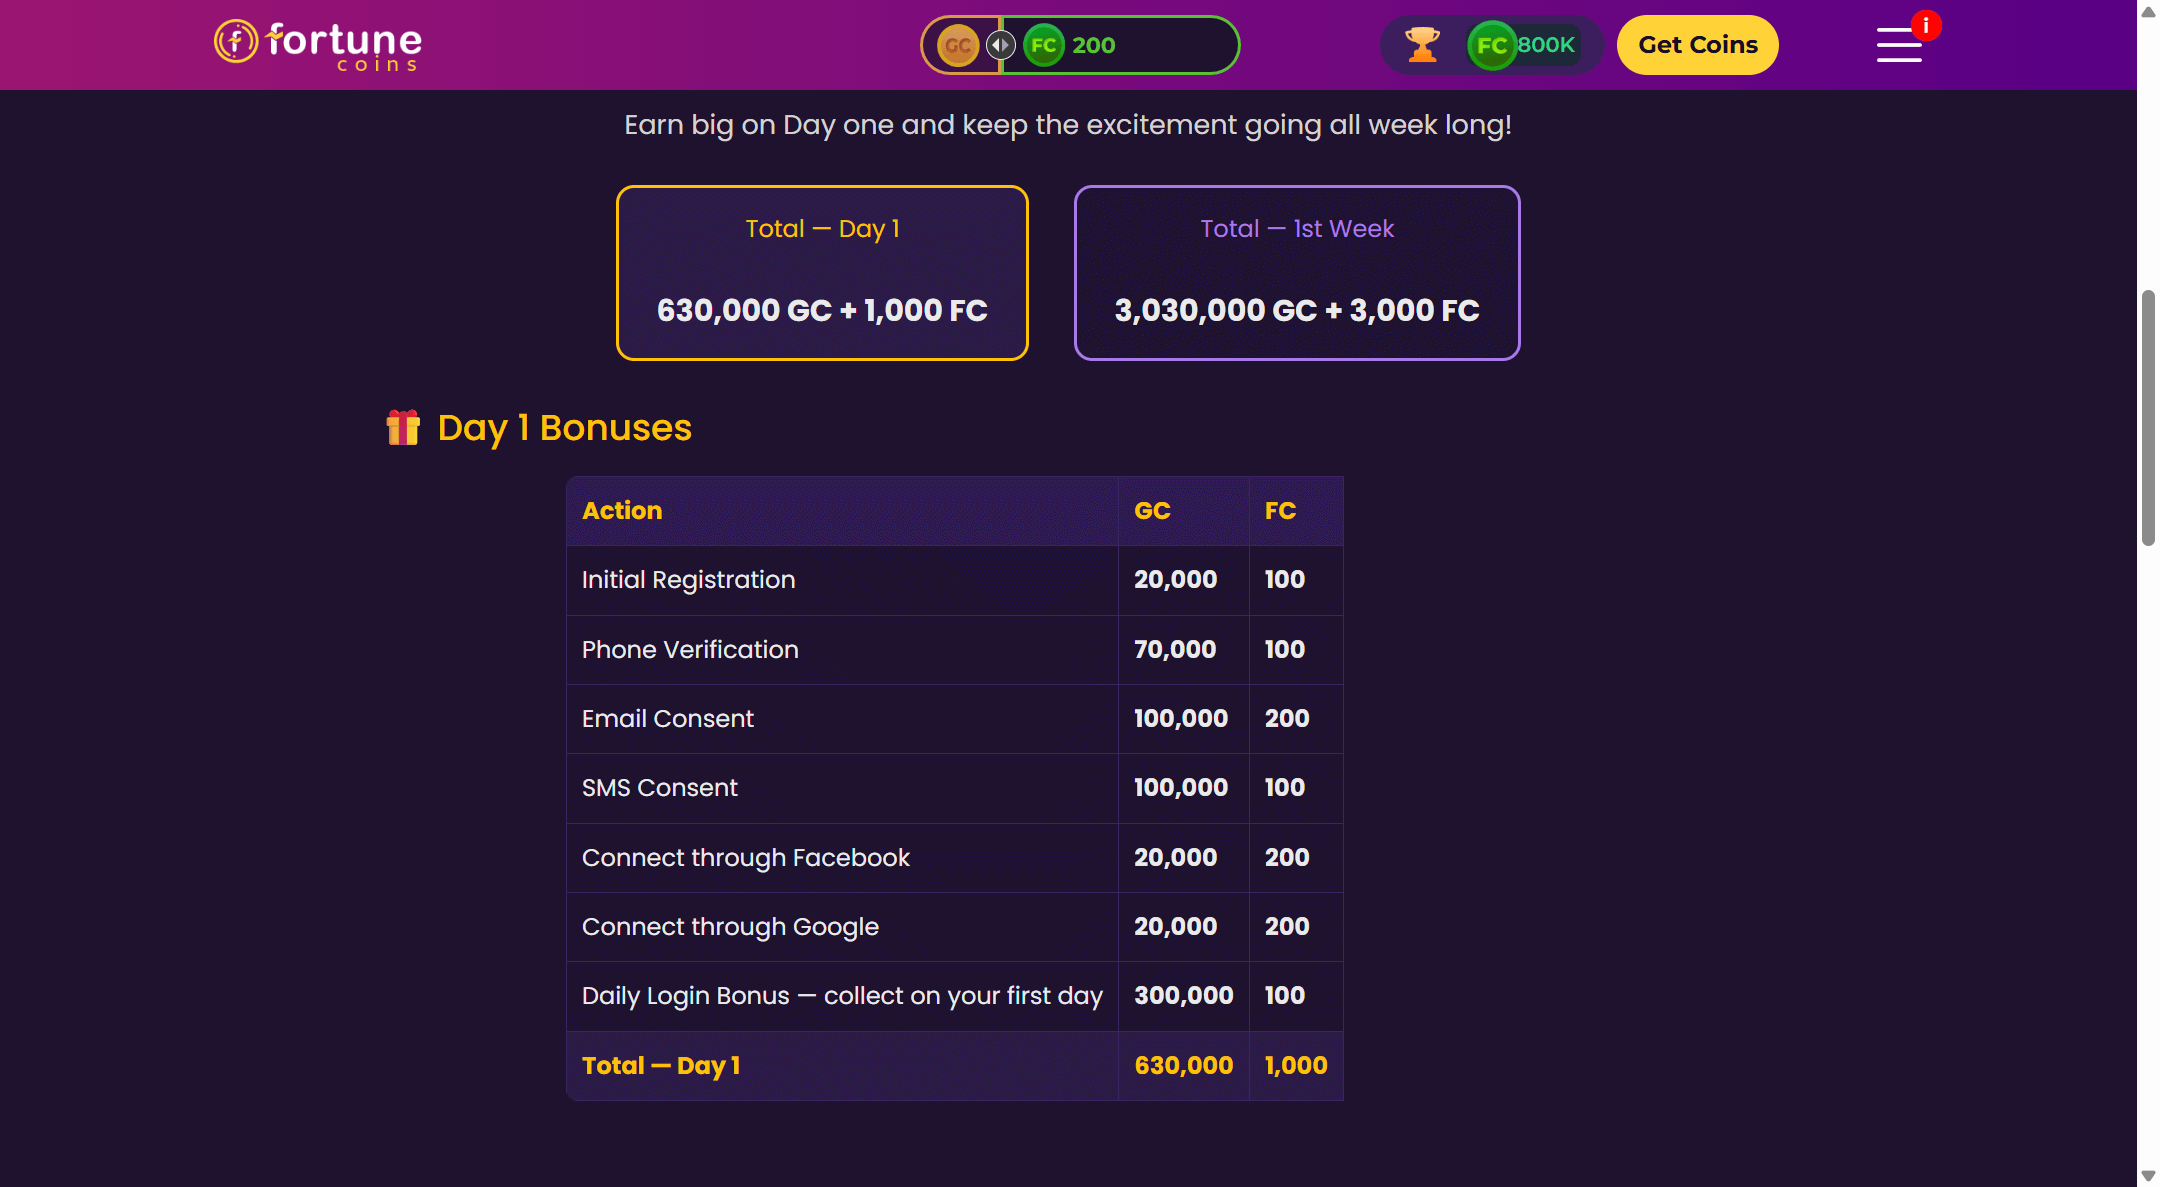Click the Fortune Coins logo
This screenshot has height=1187, width=2160.
[x=318, y=45]
